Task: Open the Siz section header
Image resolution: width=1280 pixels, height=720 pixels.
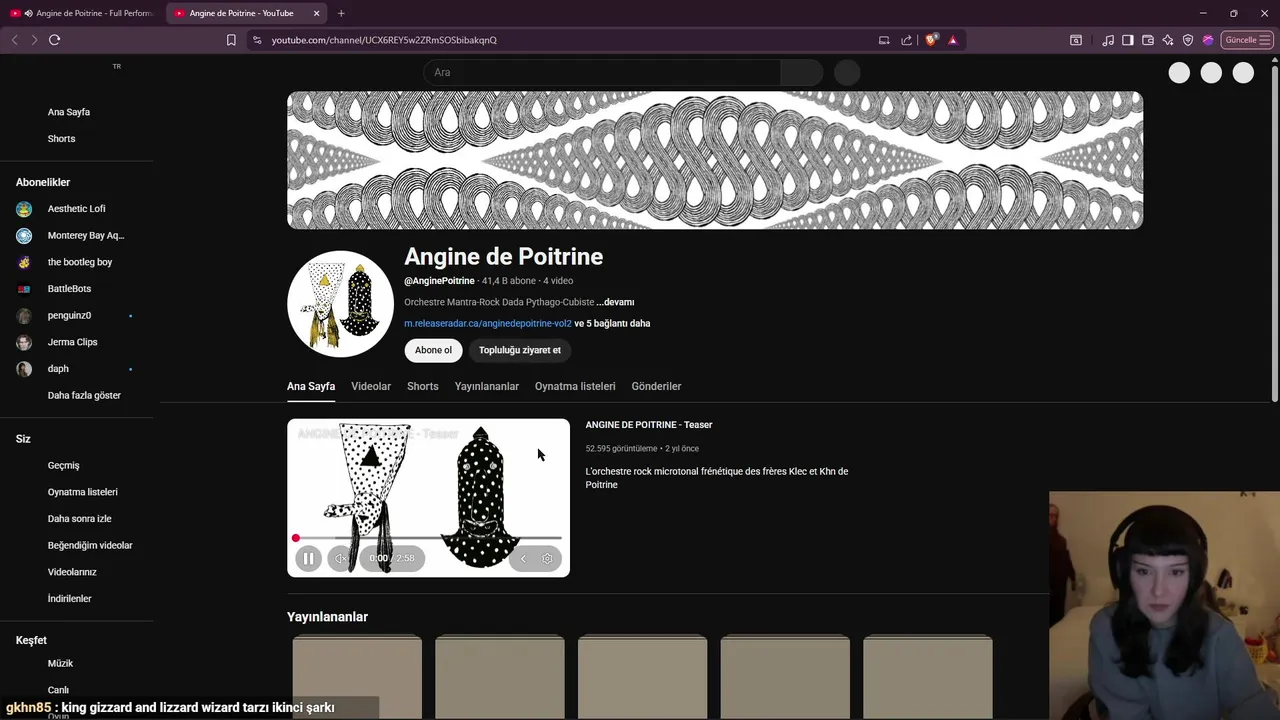Action: (23, 439)
